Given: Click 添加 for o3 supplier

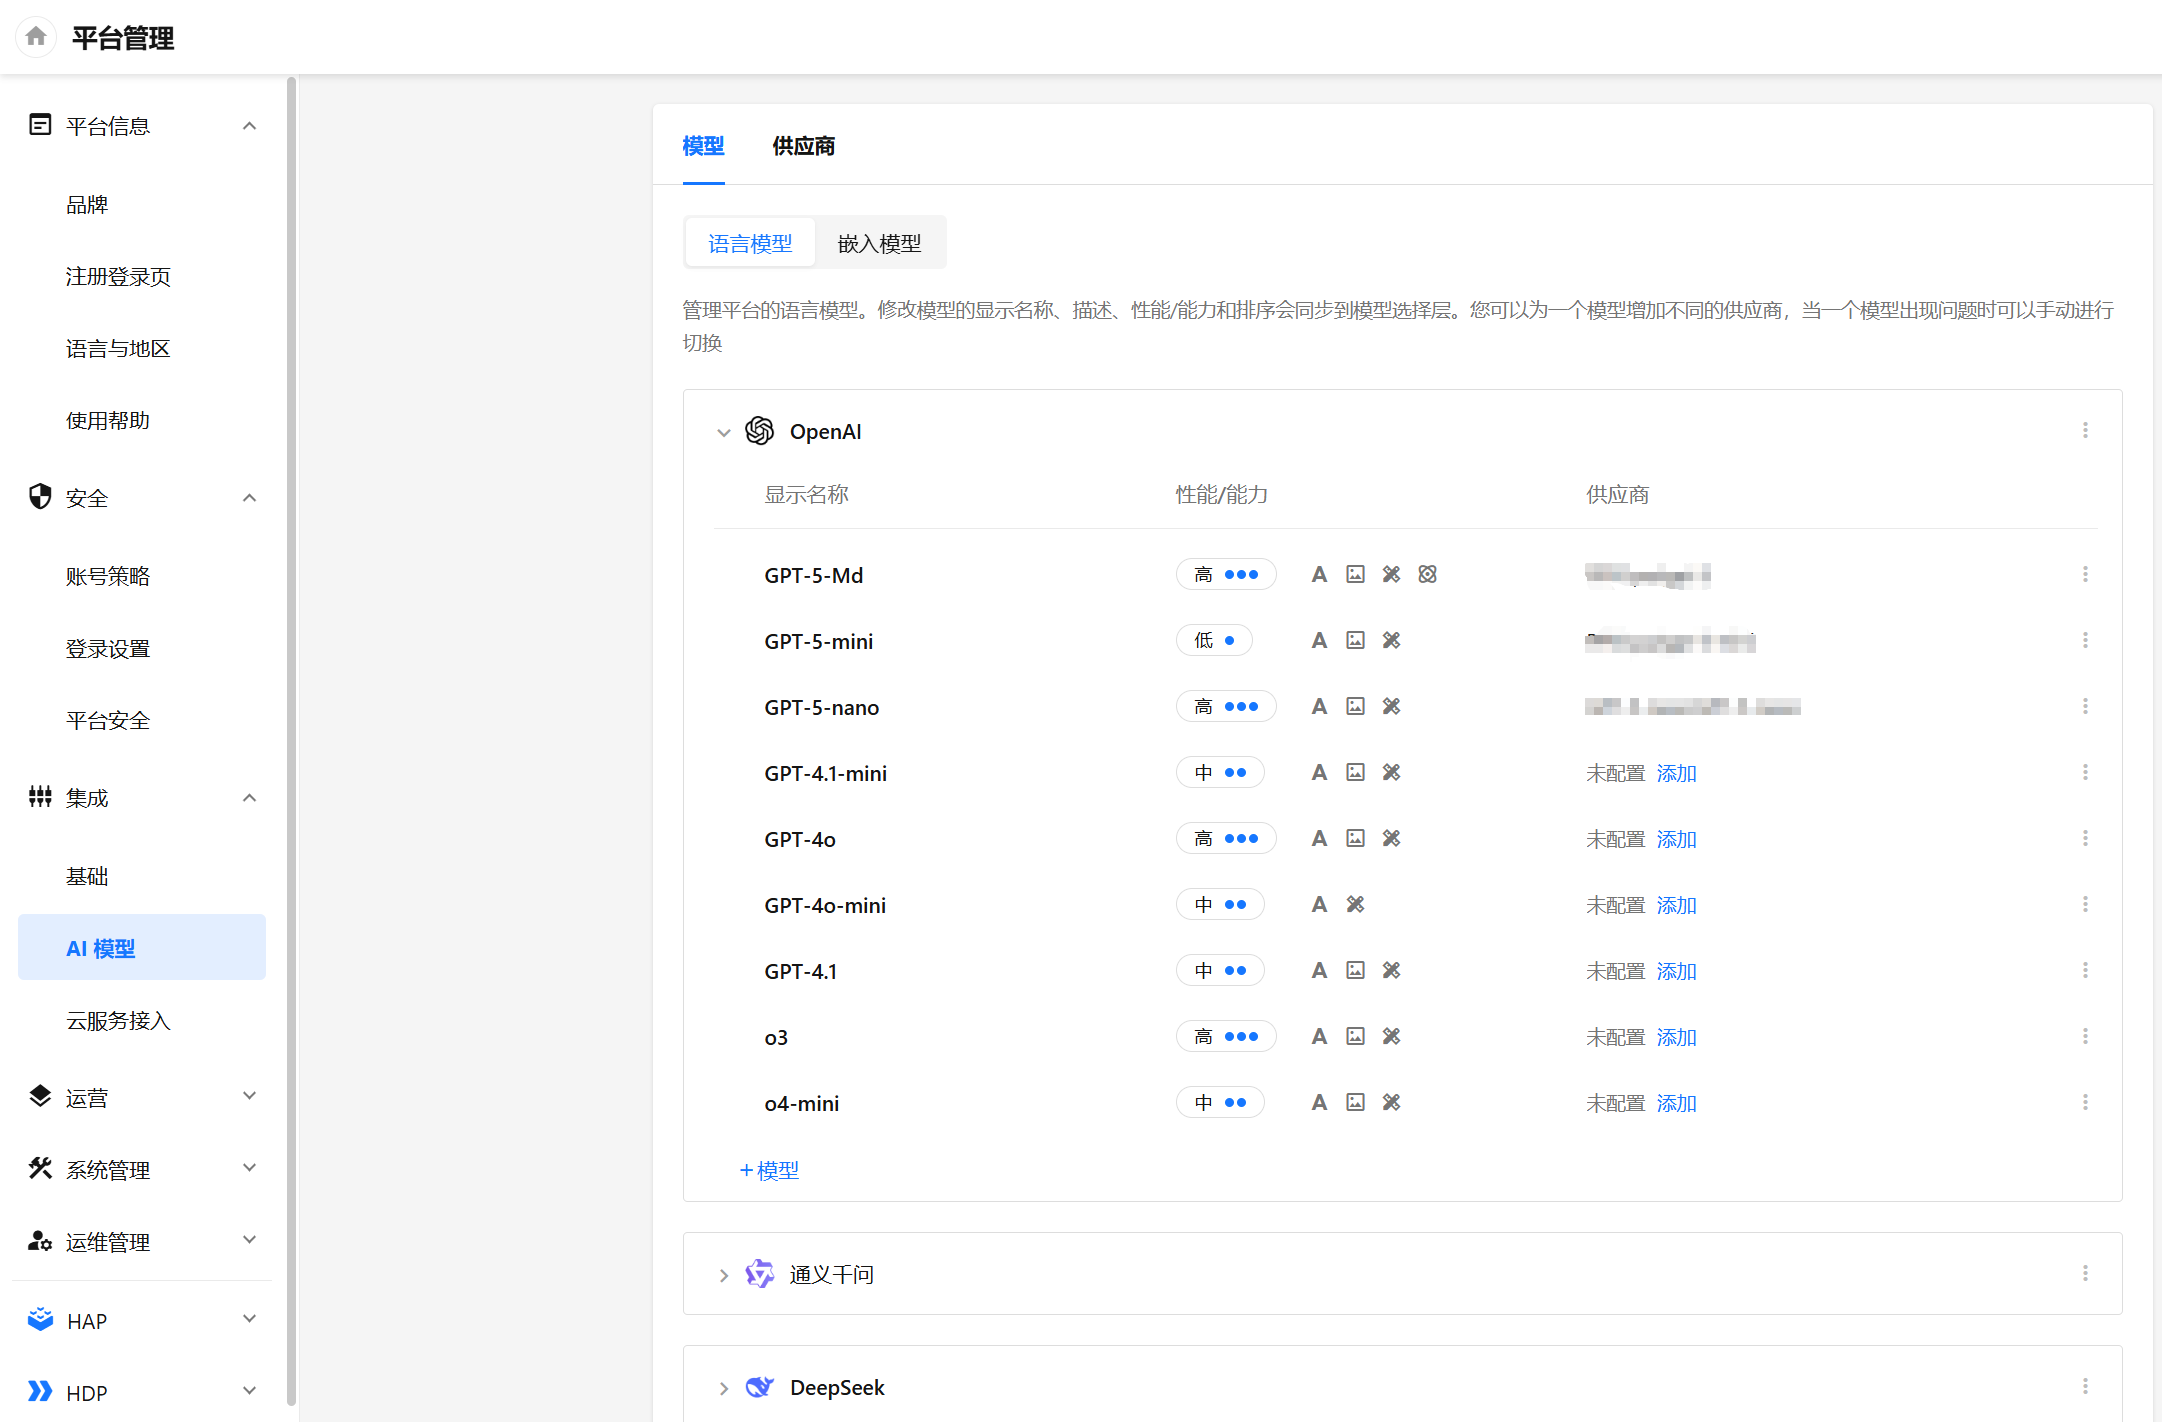Looking at the screenshot, I should [x=1676, y=1037].
